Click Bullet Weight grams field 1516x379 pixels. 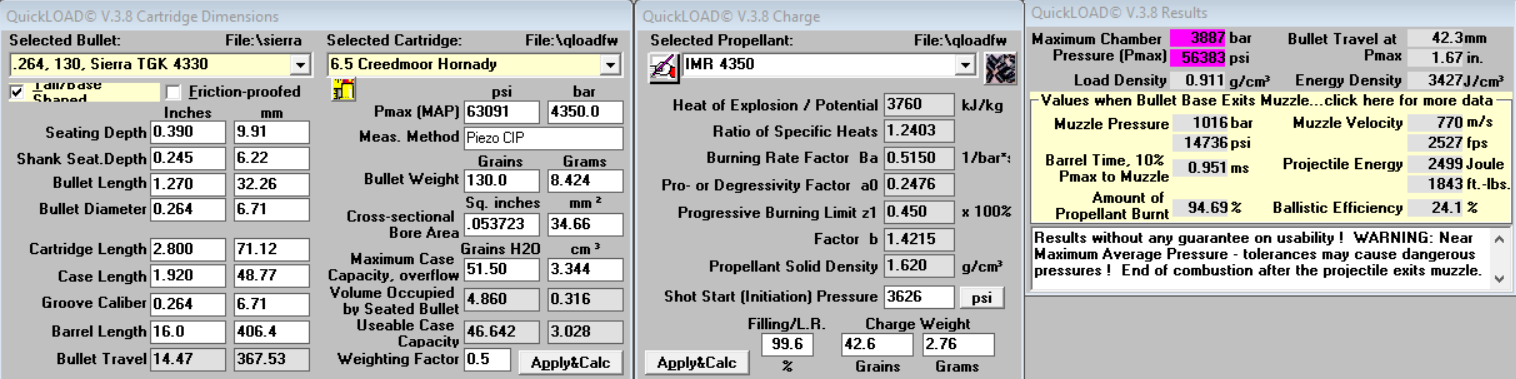click(586, 182)
